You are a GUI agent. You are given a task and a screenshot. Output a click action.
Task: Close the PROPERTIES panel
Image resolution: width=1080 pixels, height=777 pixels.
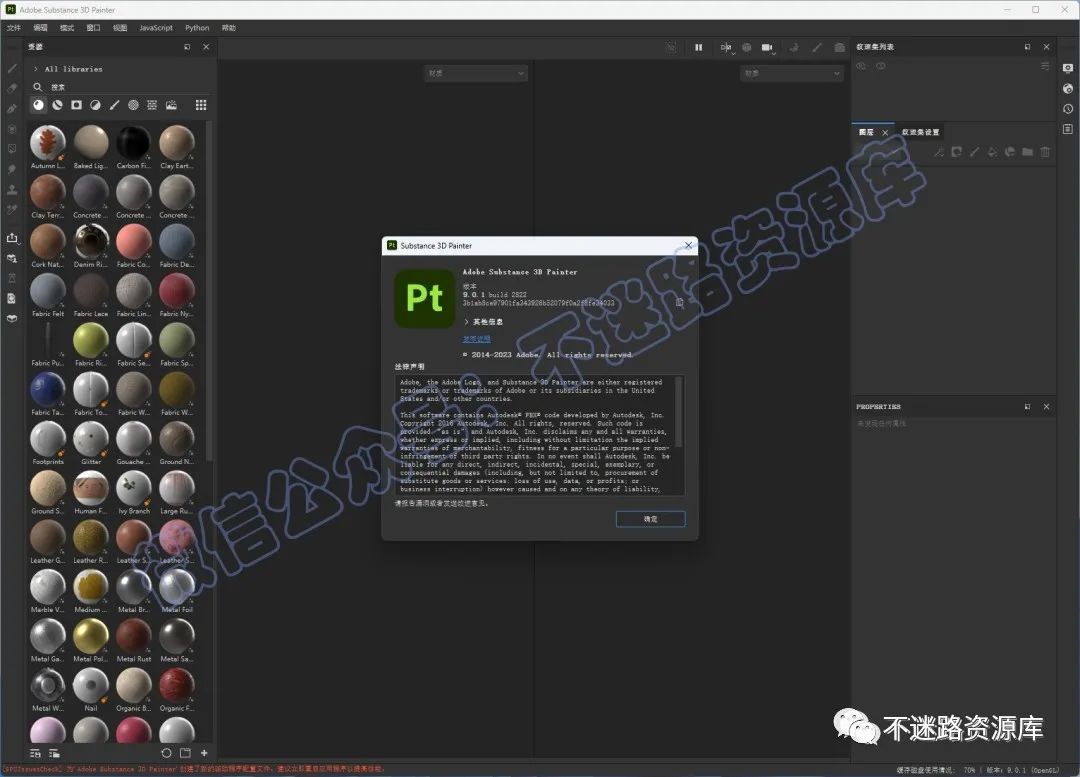1046,406
